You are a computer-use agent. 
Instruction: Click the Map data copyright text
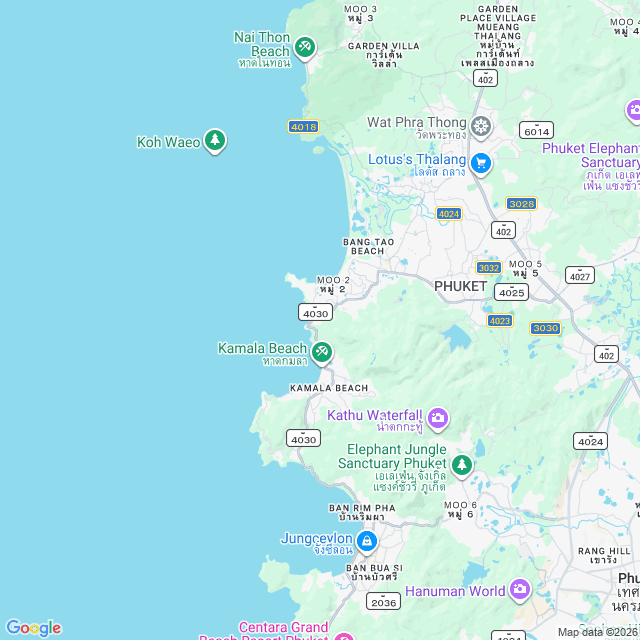(x=598, y=633)
